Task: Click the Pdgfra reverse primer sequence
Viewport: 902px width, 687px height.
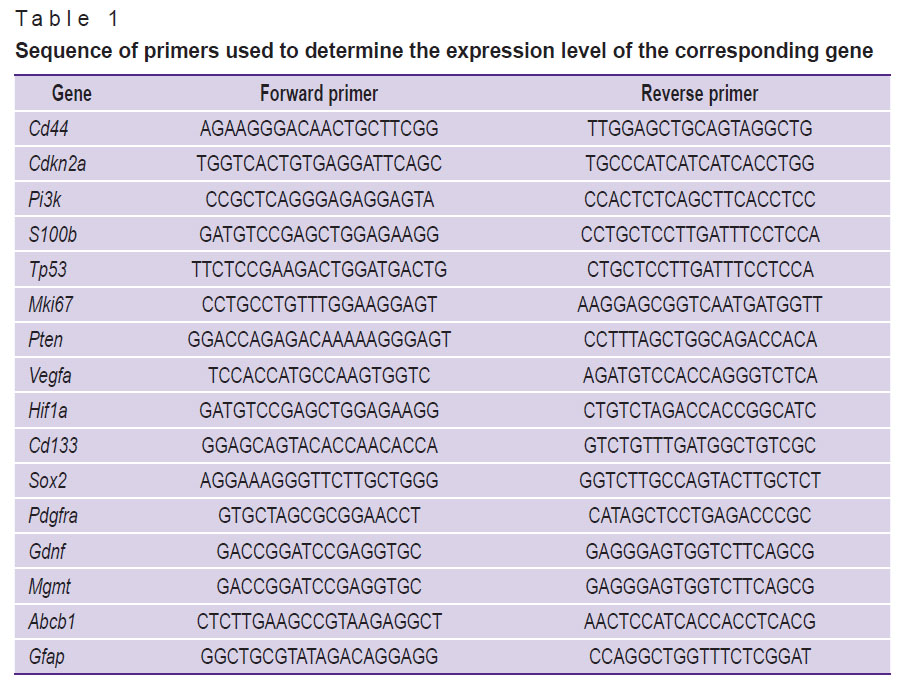Action: pos(699,516)
